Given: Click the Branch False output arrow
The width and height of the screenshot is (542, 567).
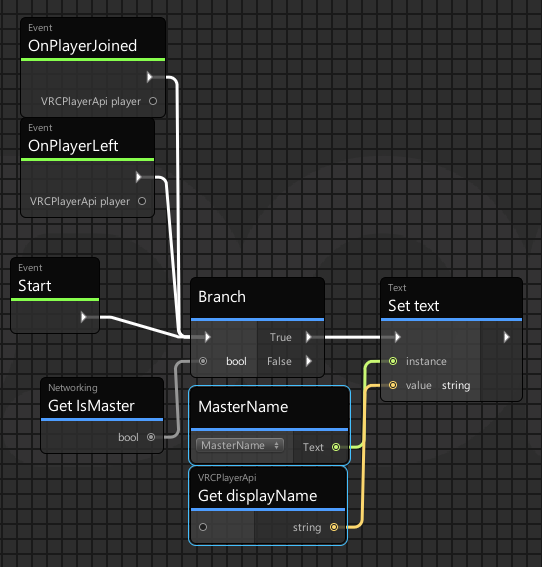Looking at the screenshot, I should pos(308,361).
